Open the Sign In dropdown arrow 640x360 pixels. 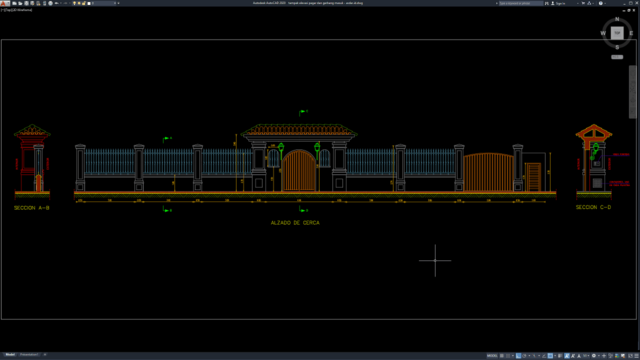point(578,3)
